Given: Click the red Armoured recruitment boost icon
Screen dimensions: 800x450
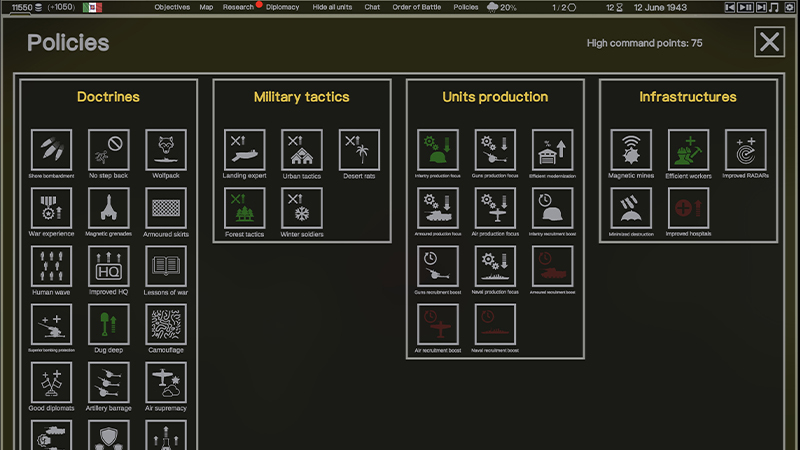Looking at the screenshot, I should [x=552, y=266].
